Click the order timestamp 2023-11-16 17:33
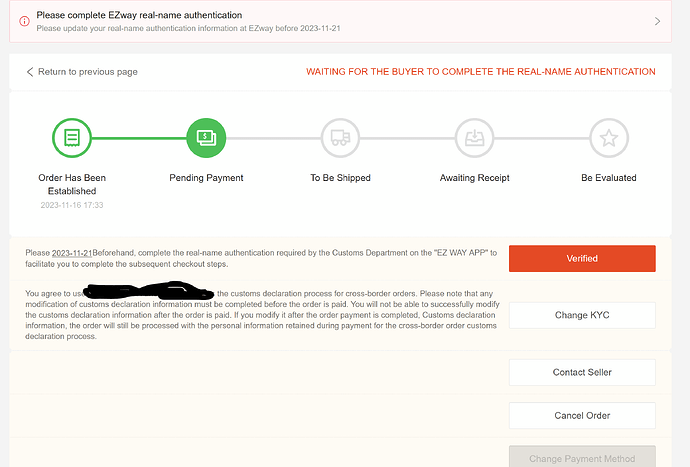Viewport: 690px width, 467px height. click(71, 204)
